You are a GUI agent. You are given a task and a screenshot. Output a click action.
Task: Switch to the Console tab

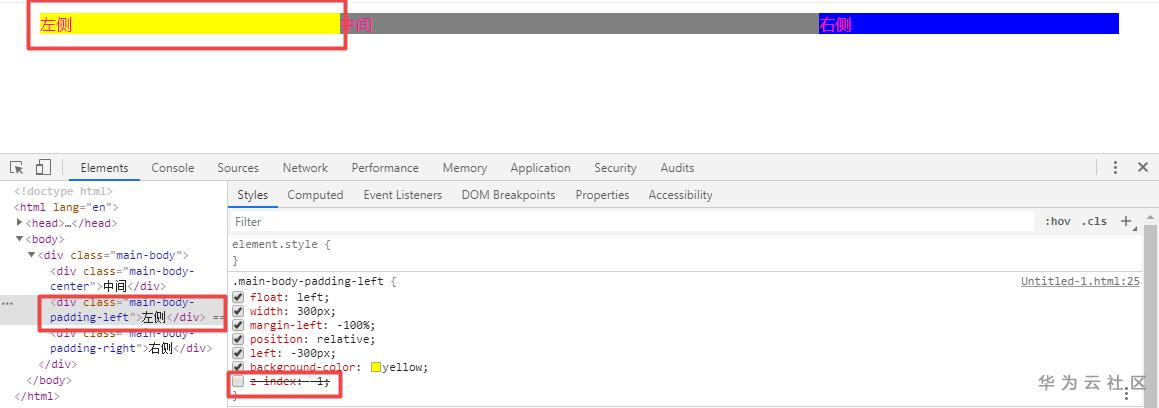172,168
